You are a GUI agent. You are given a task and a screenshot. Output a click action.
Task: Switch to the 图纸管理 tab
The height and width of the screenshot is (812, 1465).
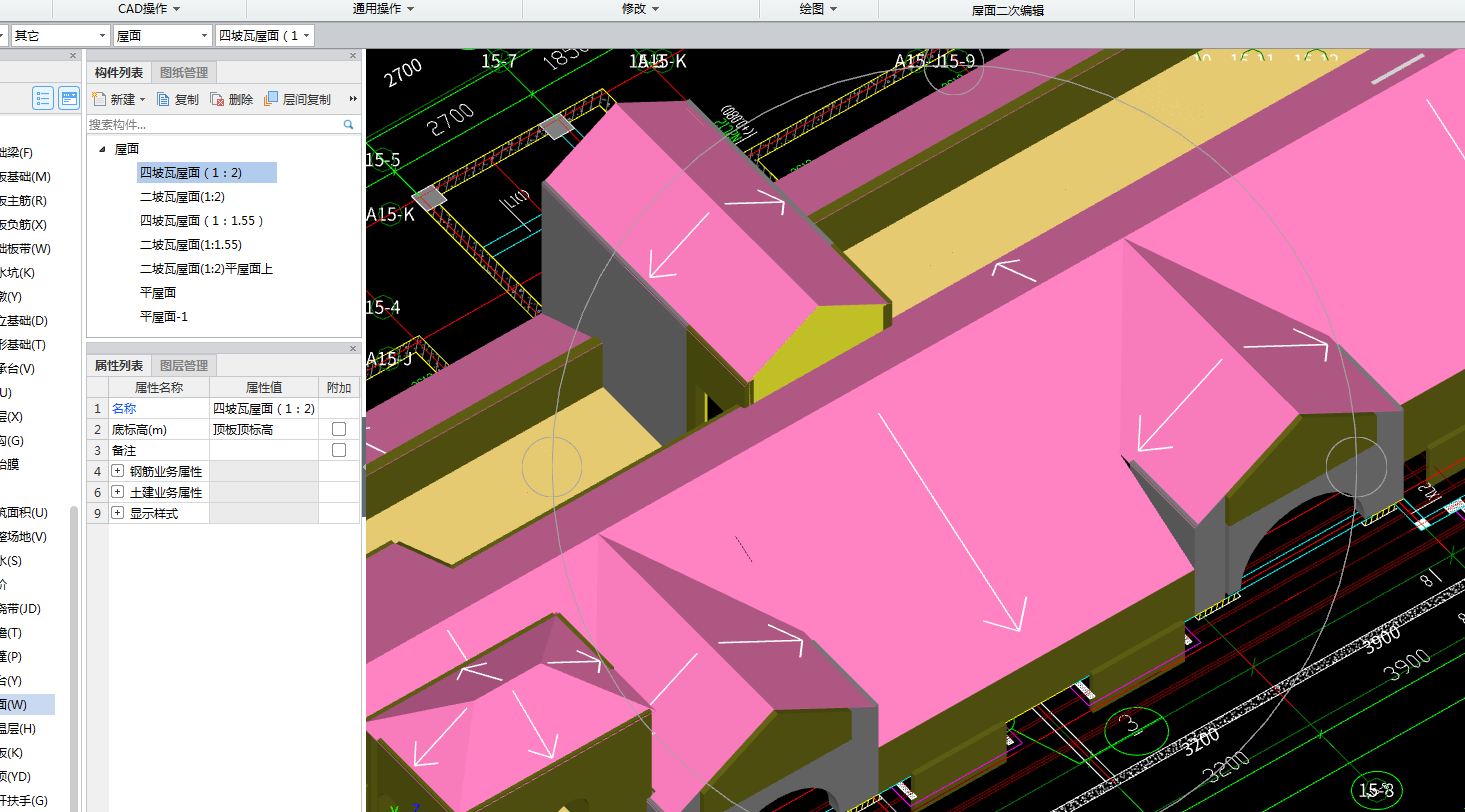183,72
